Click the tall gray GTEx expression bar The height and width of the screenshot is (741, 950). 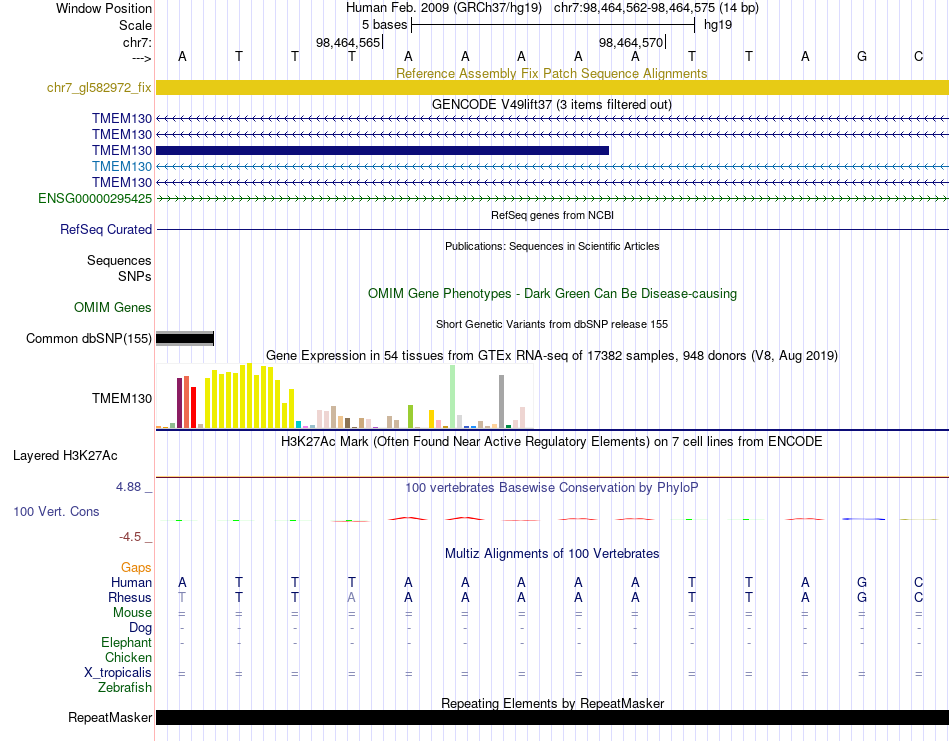tap(502, 401)
